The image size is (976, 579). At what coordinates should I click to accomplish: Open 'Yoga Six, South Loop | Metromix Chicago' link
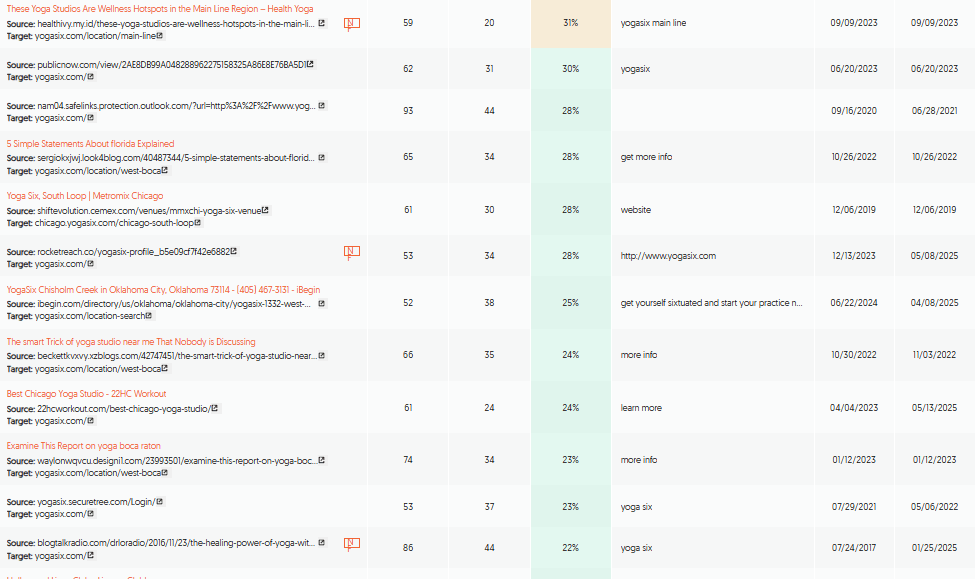[85, 196]
